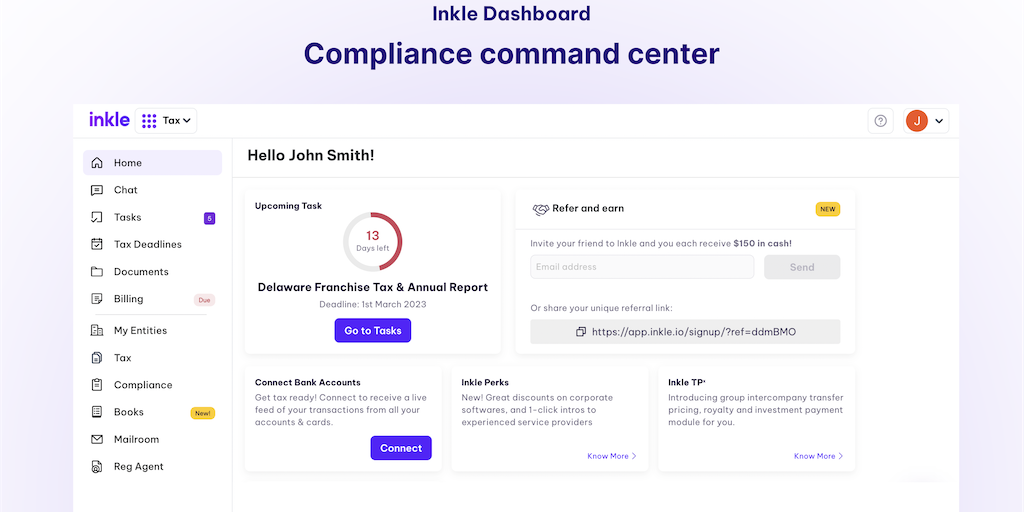
Task: Click the My Entities building icon
Action: pos(97,331)
